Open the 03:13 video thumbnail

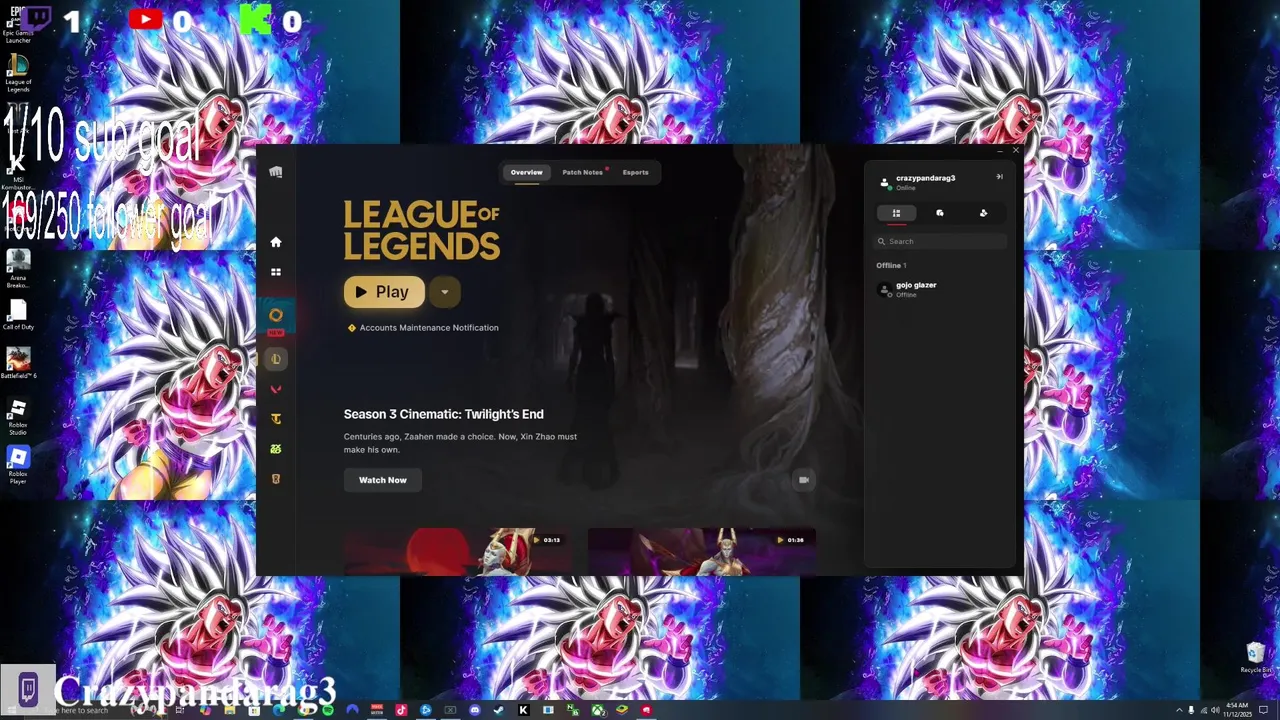pos(457,552)
